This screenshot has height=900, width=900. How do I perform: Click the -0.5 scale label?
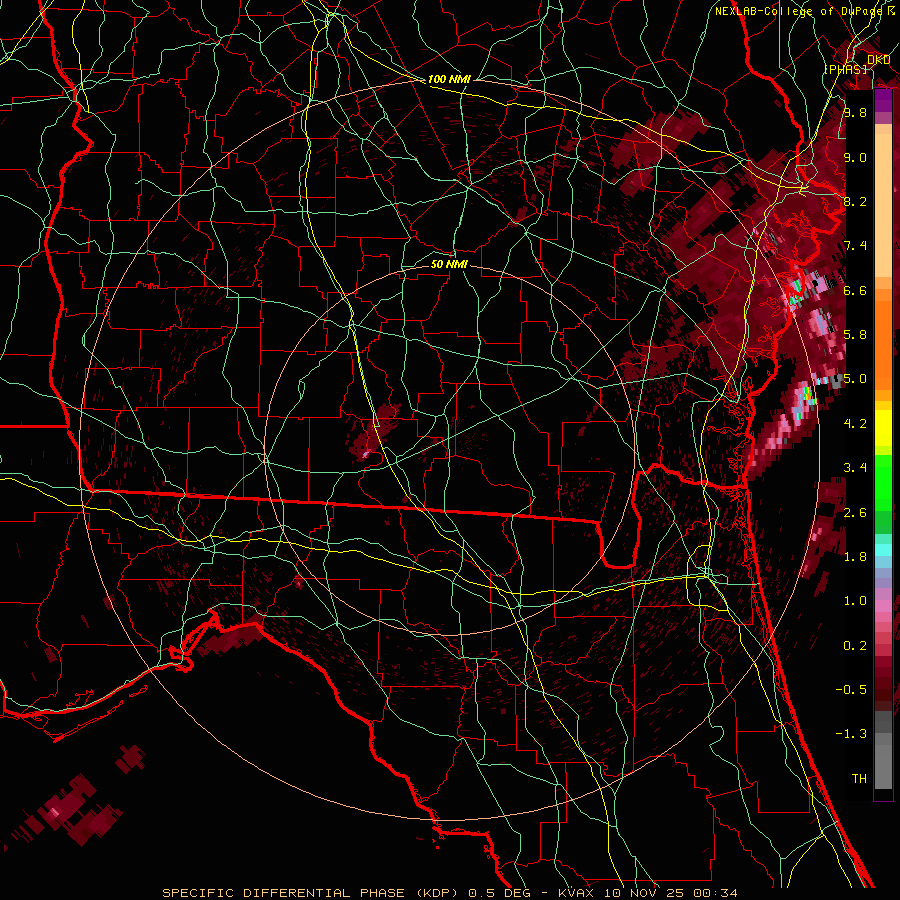tap(851, 690)
